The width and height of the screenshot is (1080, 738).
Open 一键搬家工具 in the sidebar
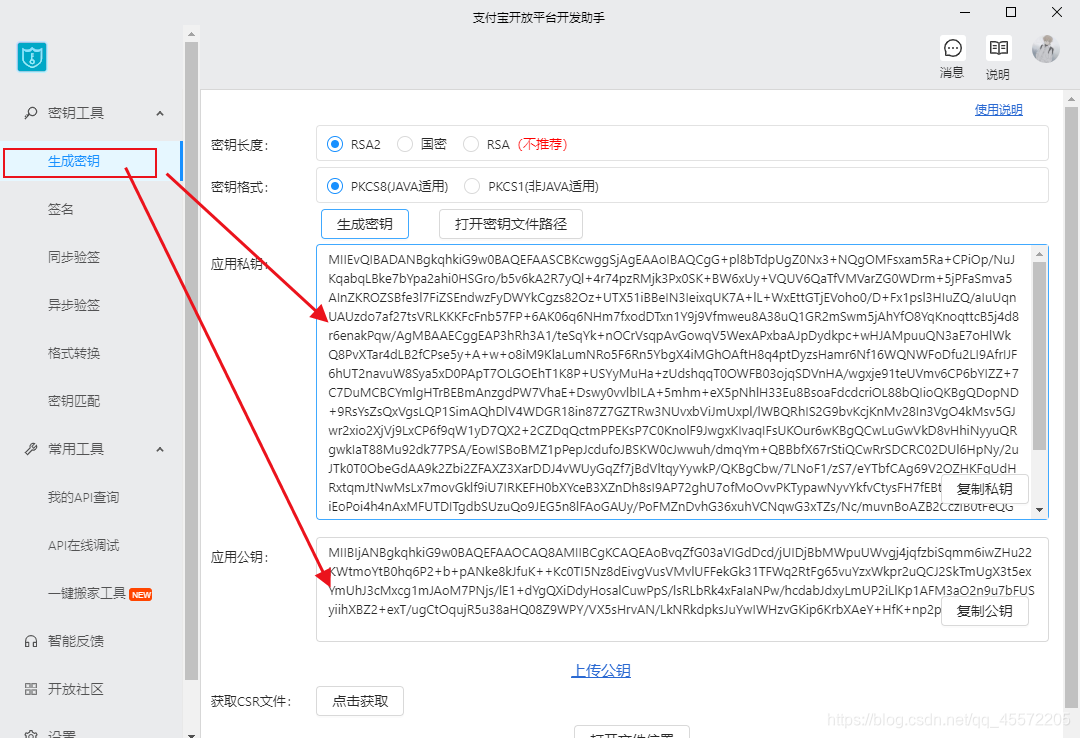point(87,593)
